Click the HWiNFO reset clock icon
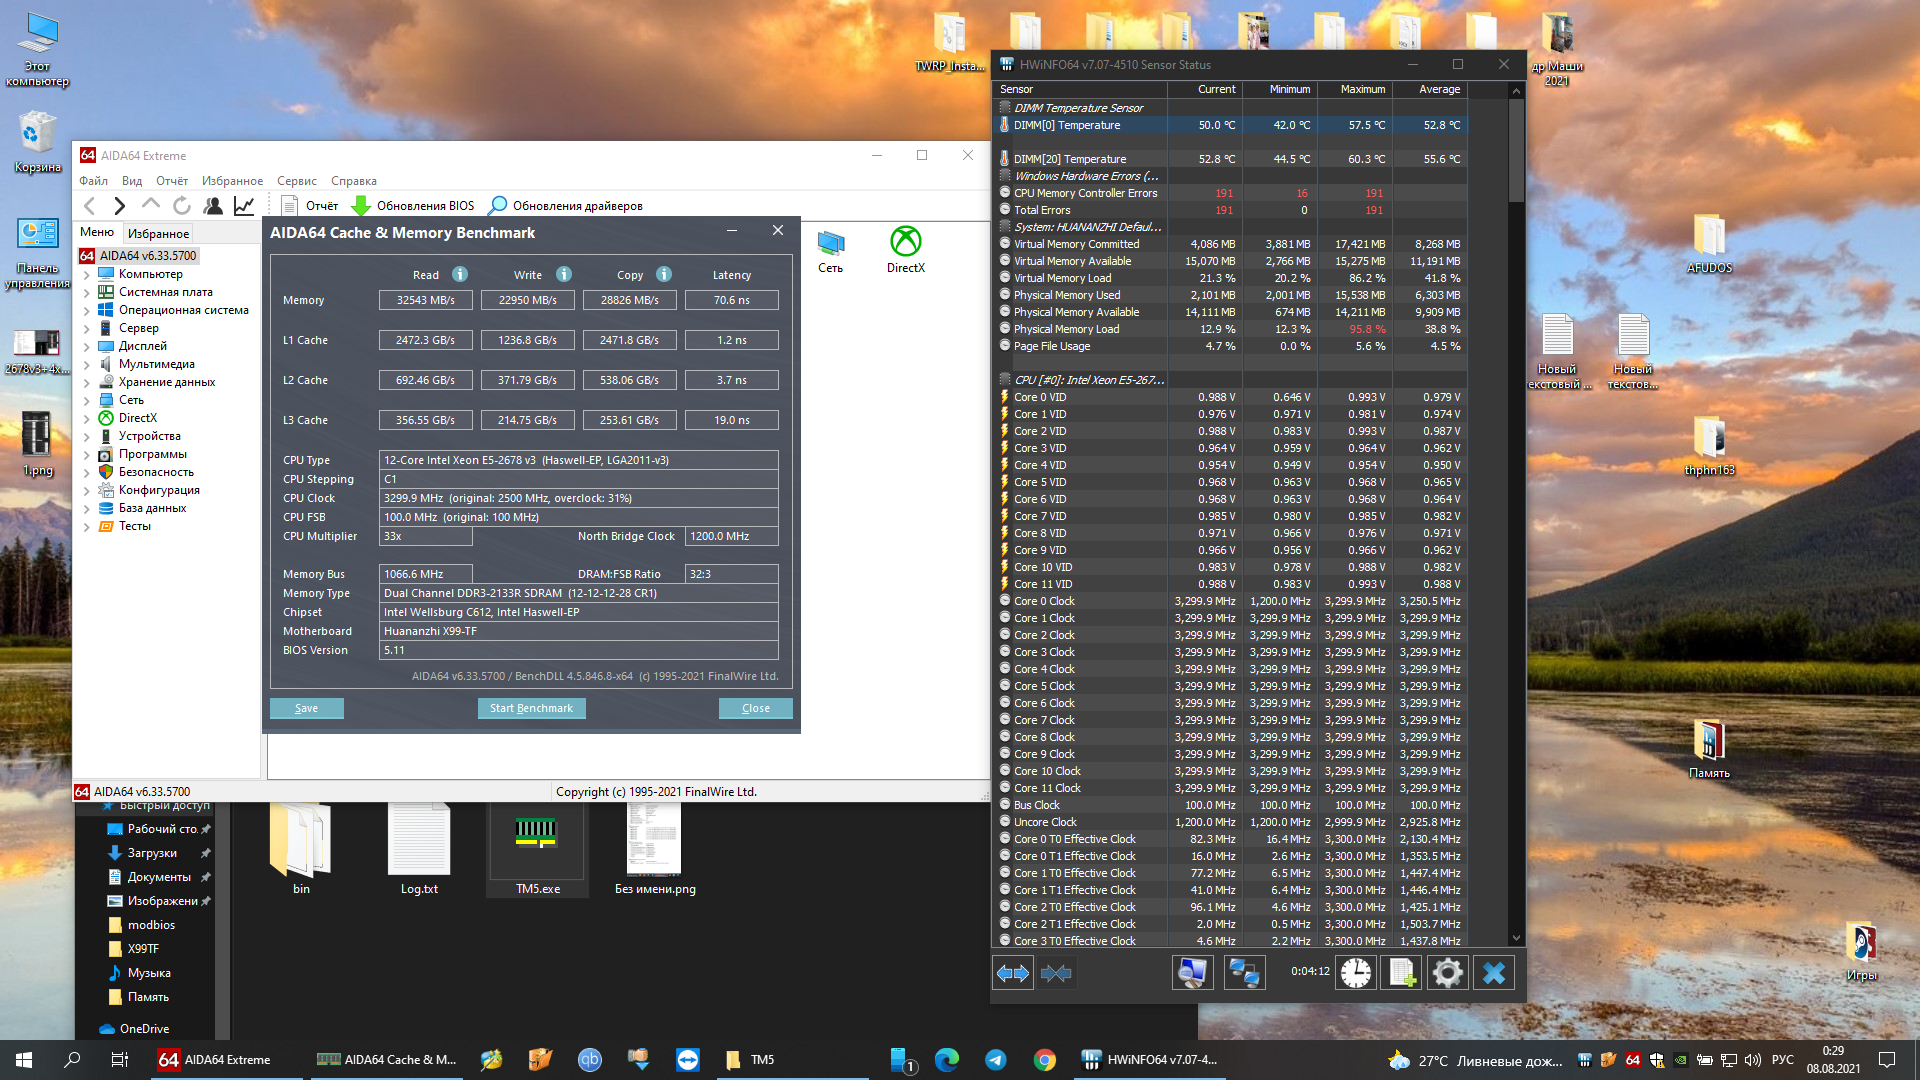Screen dimensions: 1920x1080 (1356, 972)
